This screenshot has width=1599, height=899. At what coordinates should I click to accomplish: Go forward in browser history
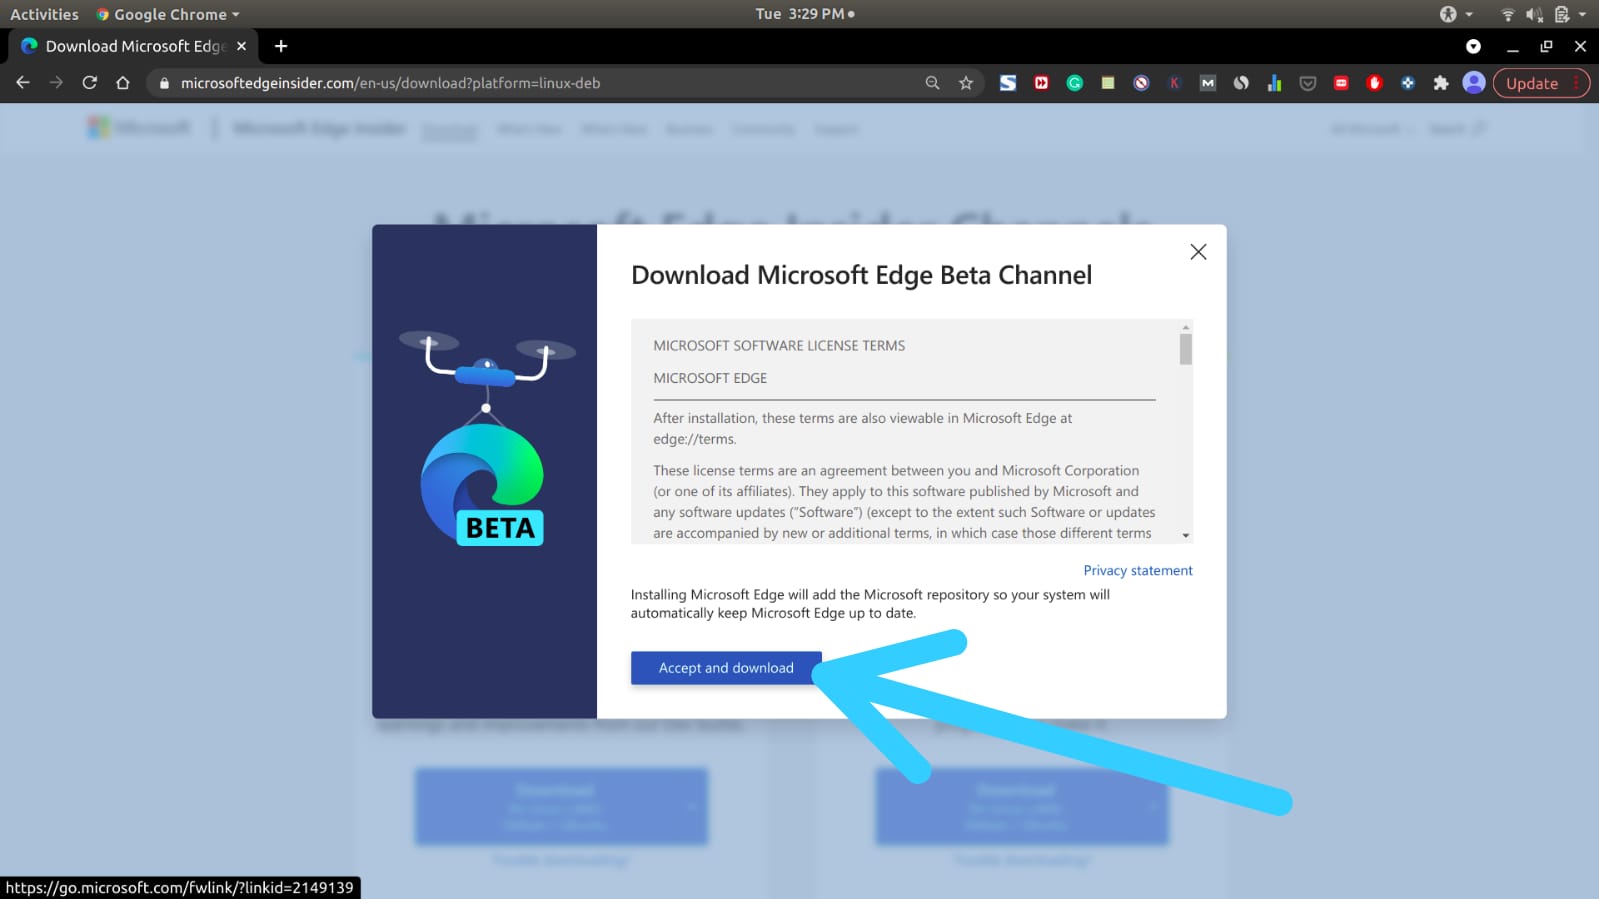[x=56, y=83]
